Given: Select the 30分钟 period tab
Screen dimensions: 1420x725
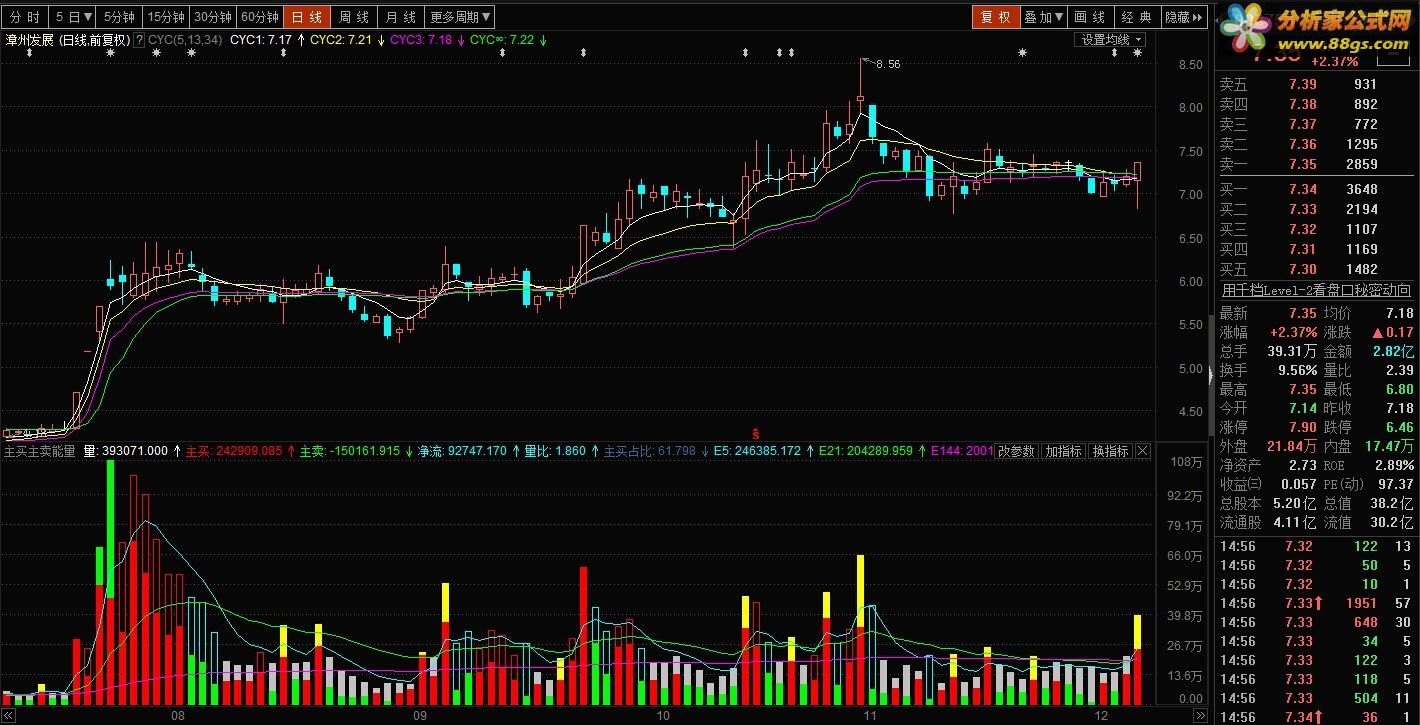Looking at the screenshot, I should (212, 17).
